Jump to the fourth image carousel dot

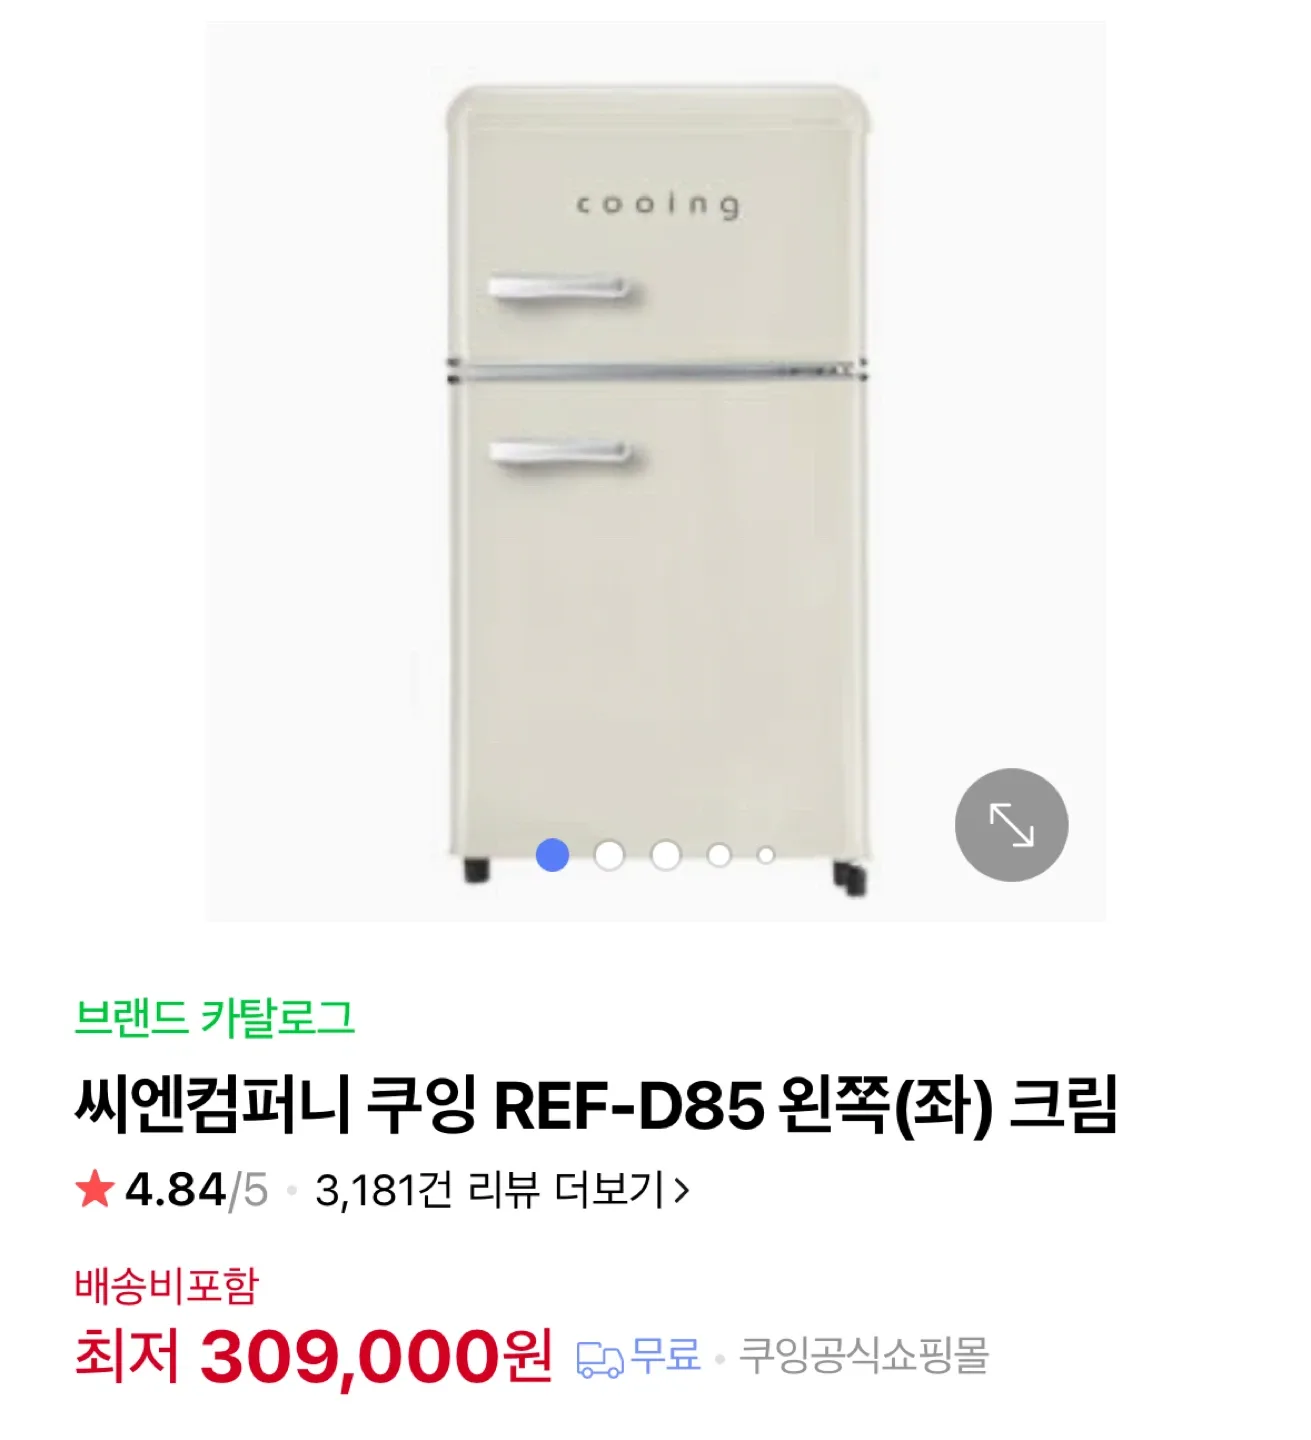tap(719, 855)
